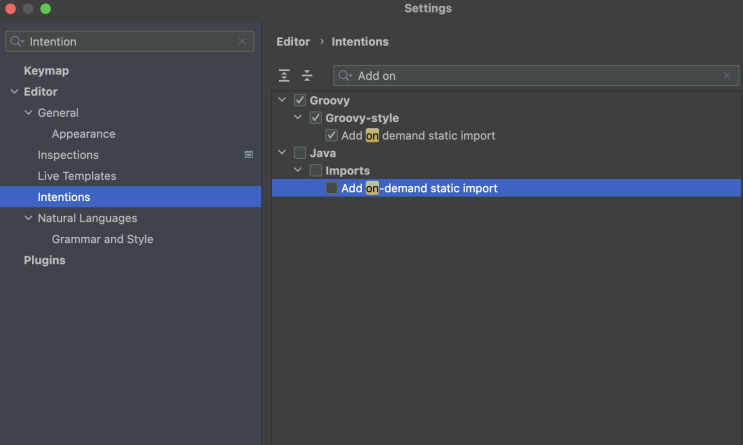The image size is (743, 445).
Task: Click the green maximize window button
Action: pyautogui.click(x=46, y=9)
